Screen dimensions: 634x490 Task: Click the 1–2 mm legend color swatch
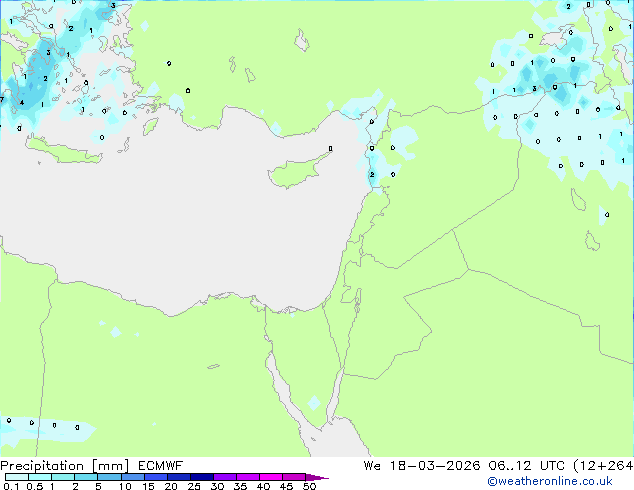[63, 477]
